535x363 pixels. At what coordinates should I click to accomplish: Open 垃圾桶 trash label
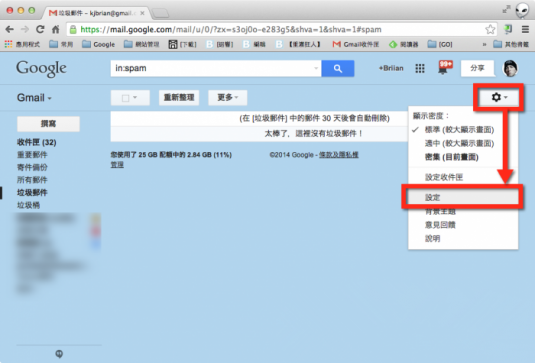(x=29, y=205)
